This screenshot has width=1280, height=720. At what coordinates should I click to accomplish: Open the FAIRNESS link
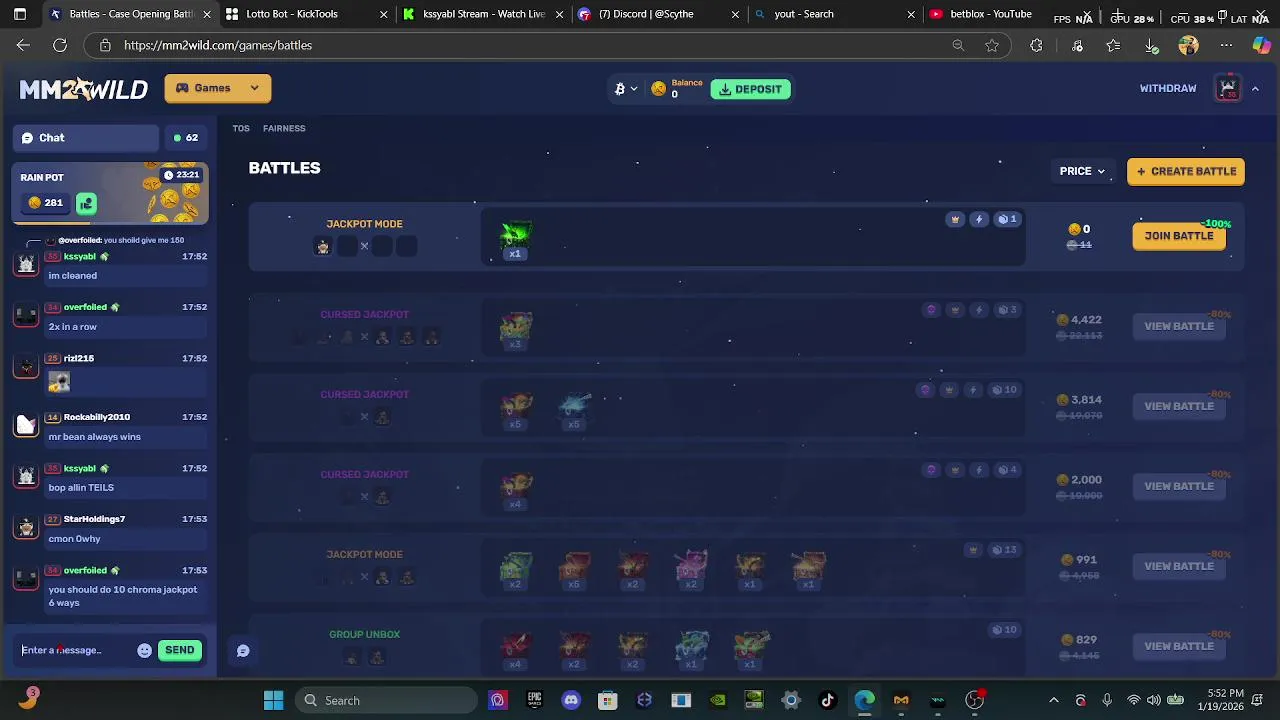click(284, 128)
